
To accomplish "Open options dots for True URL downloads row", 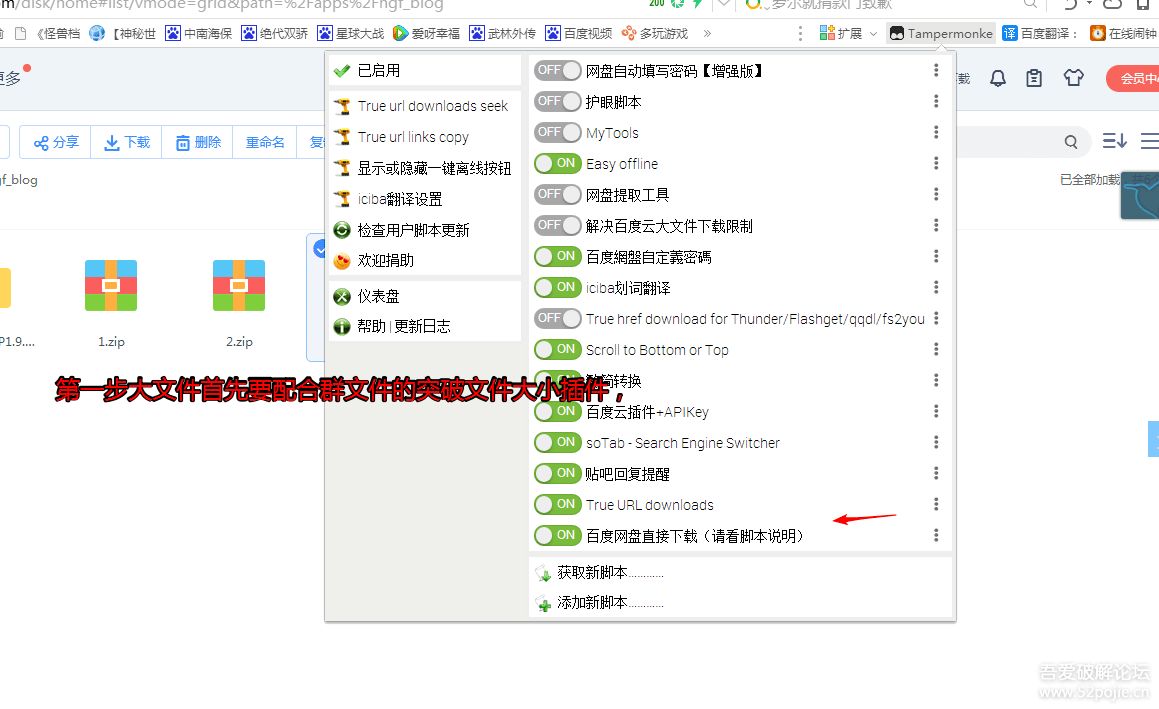I will tap(936, 505).
